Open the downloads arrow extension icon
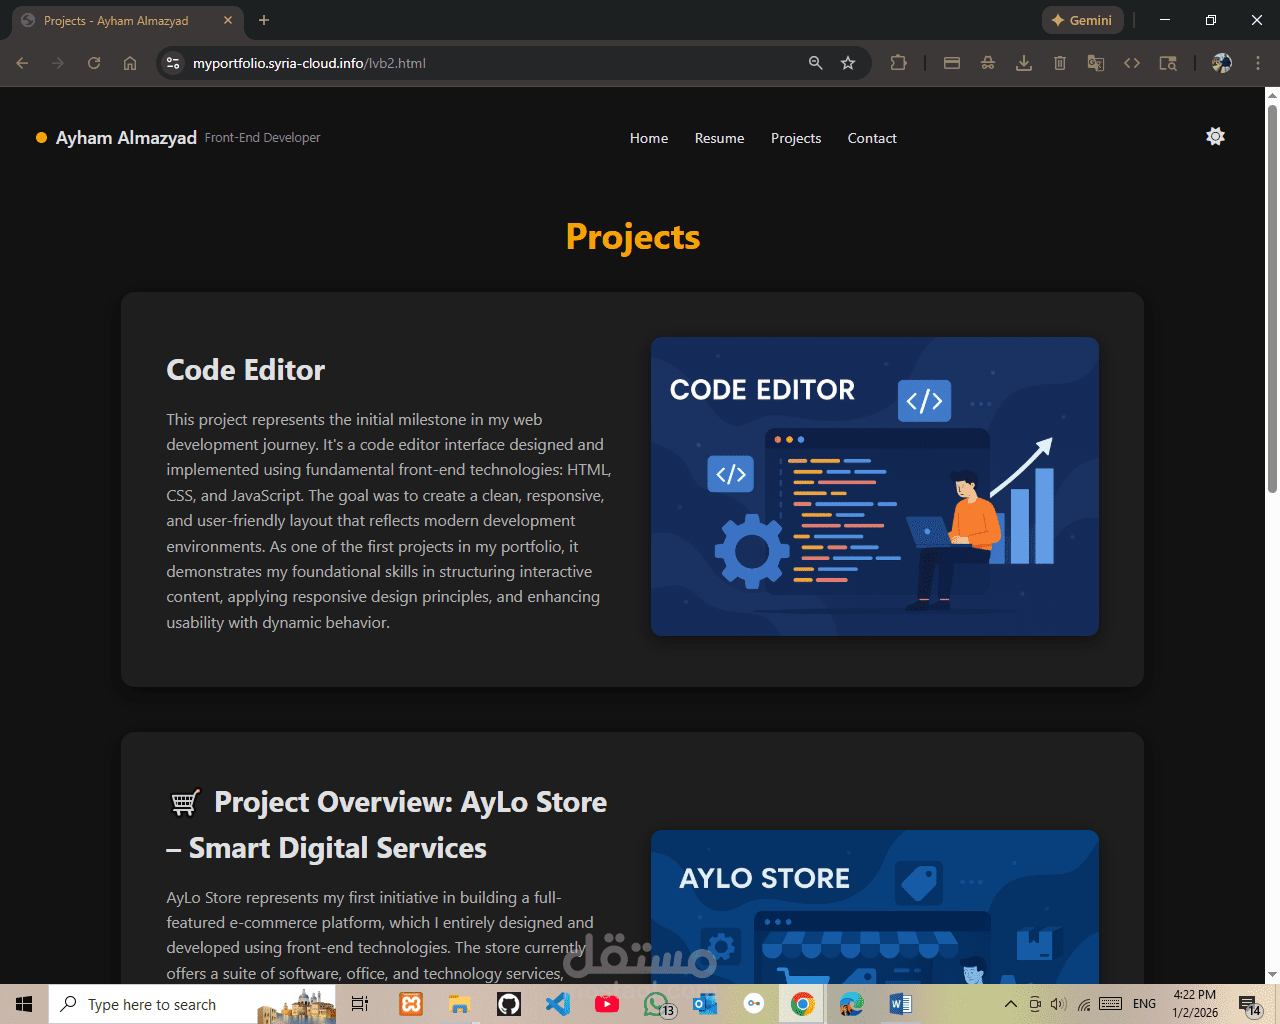This screenshot has width=1280, height=1024. point(1024,63)
